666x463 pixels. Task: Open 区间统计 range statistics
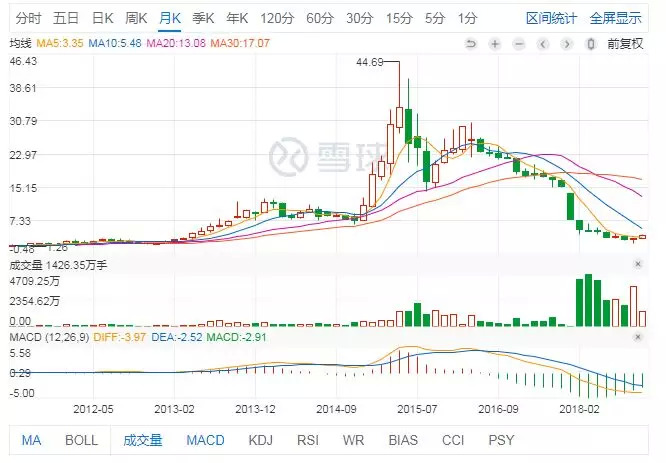(551, 18)
